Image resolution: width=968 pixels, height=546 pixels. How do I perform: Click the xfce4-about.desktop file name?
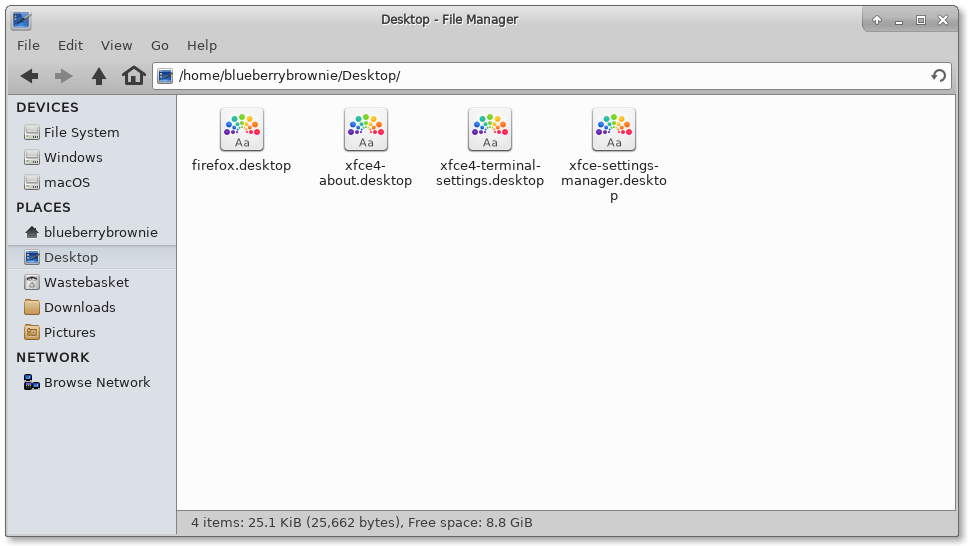coord(365,173)
